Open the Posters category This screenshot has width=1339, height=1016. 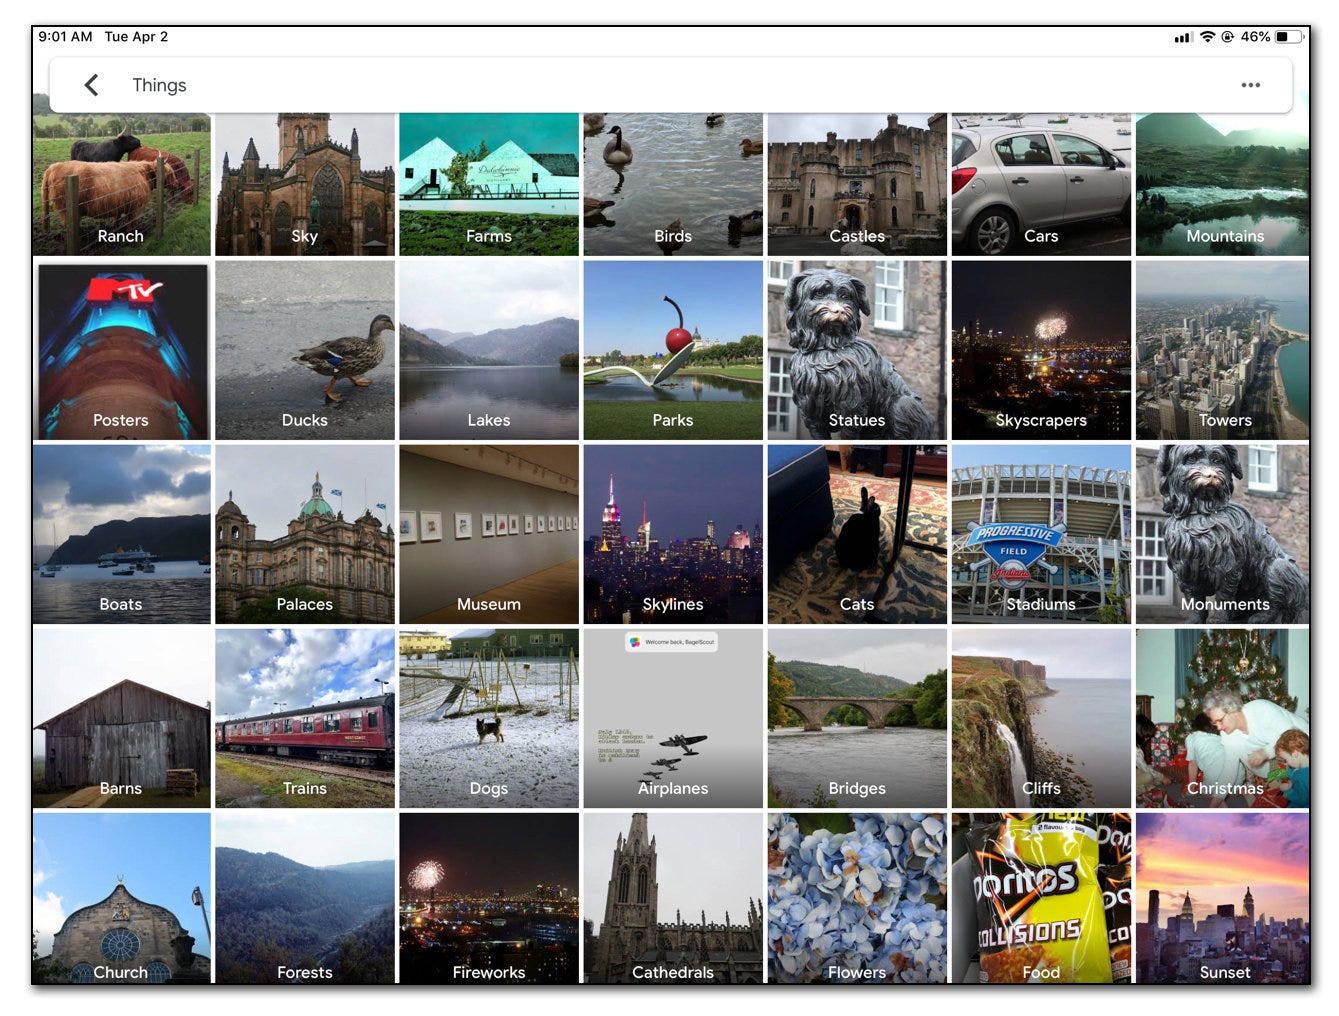[x=121, y=350]
